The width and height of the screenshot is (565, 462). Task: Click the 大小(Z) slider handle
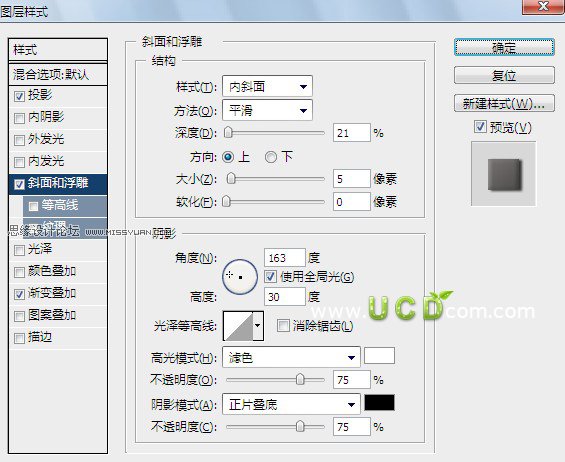231,178
